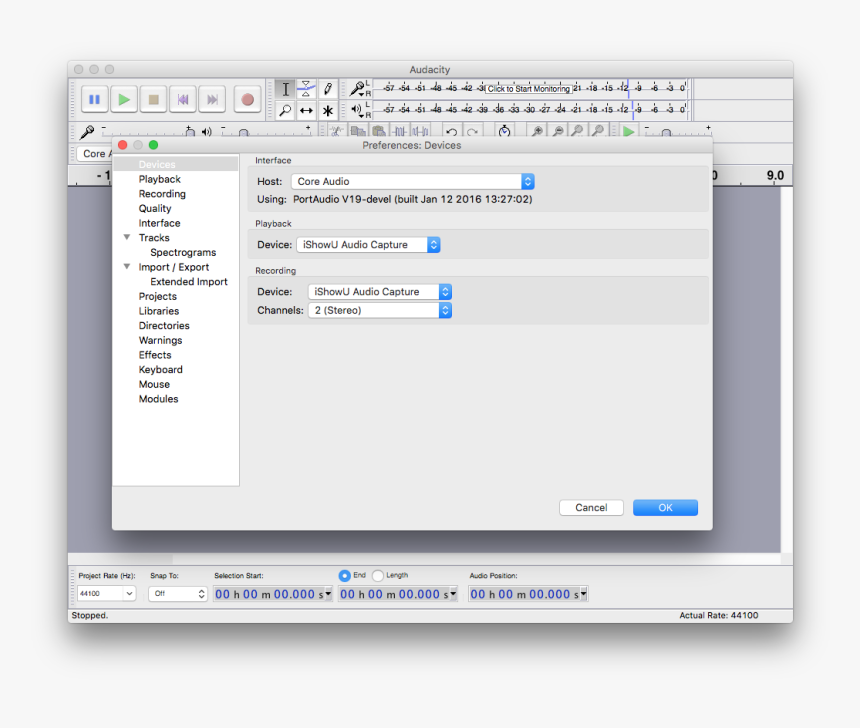
Task: Click the Fit Selection zoom icon
Action: pyautogui.click(x=577, y=131)
